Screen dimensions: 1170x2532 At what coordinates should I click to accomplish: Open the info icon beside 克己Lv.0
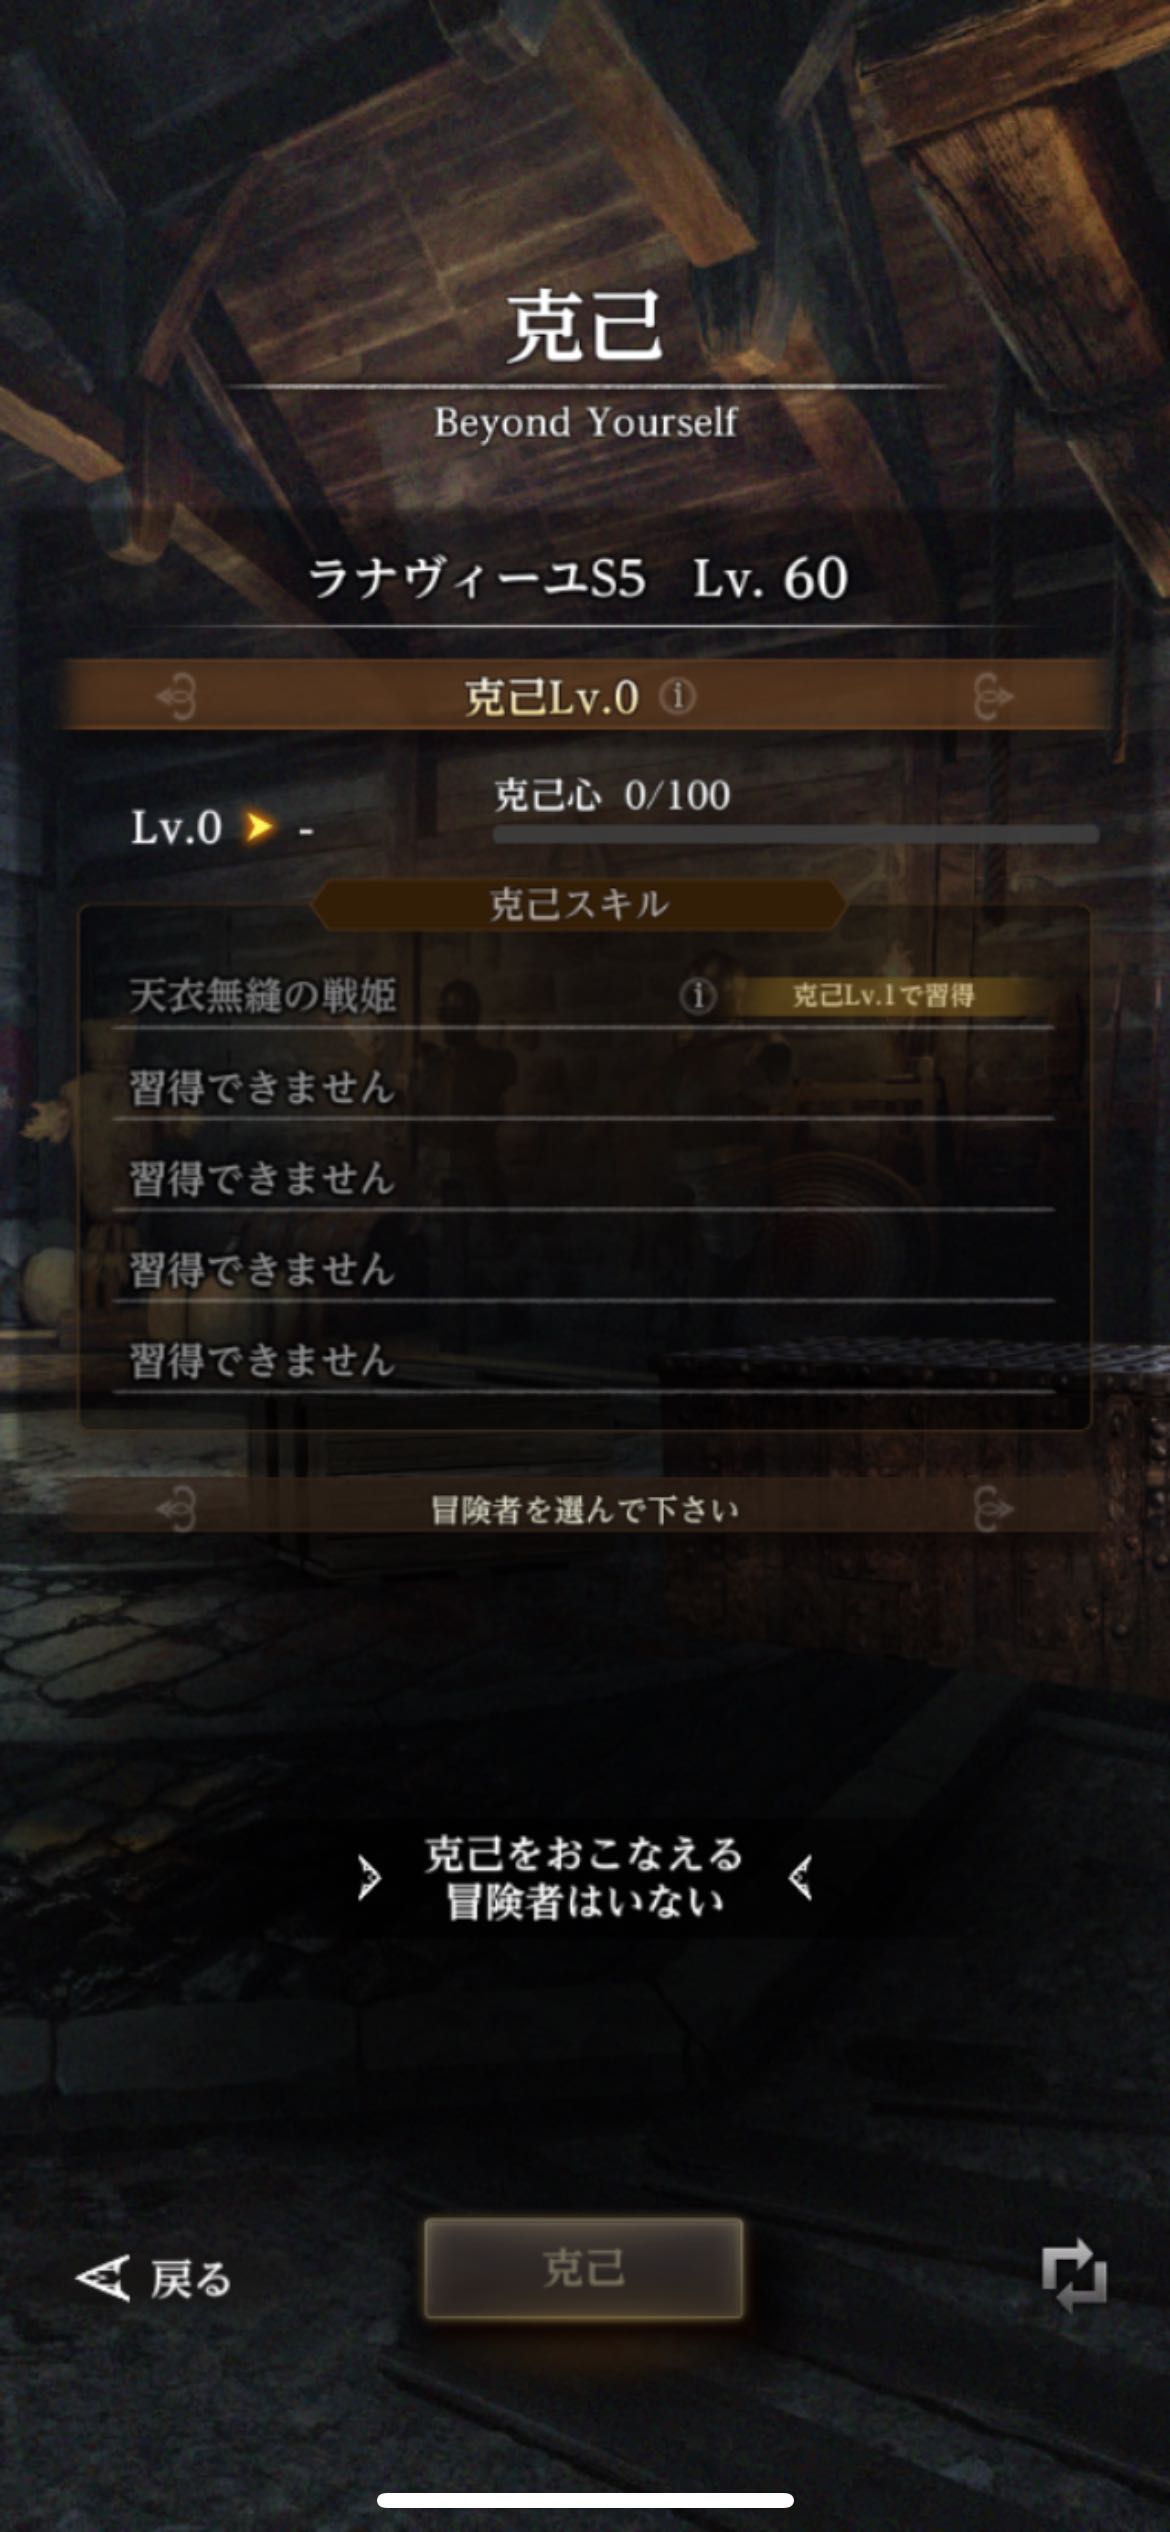677,696
